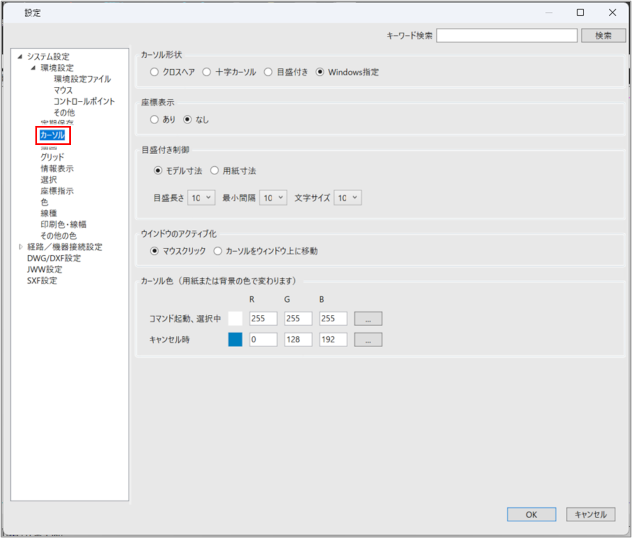Choose カーソルをウィンドウ上に移動 option

[217, 251]
